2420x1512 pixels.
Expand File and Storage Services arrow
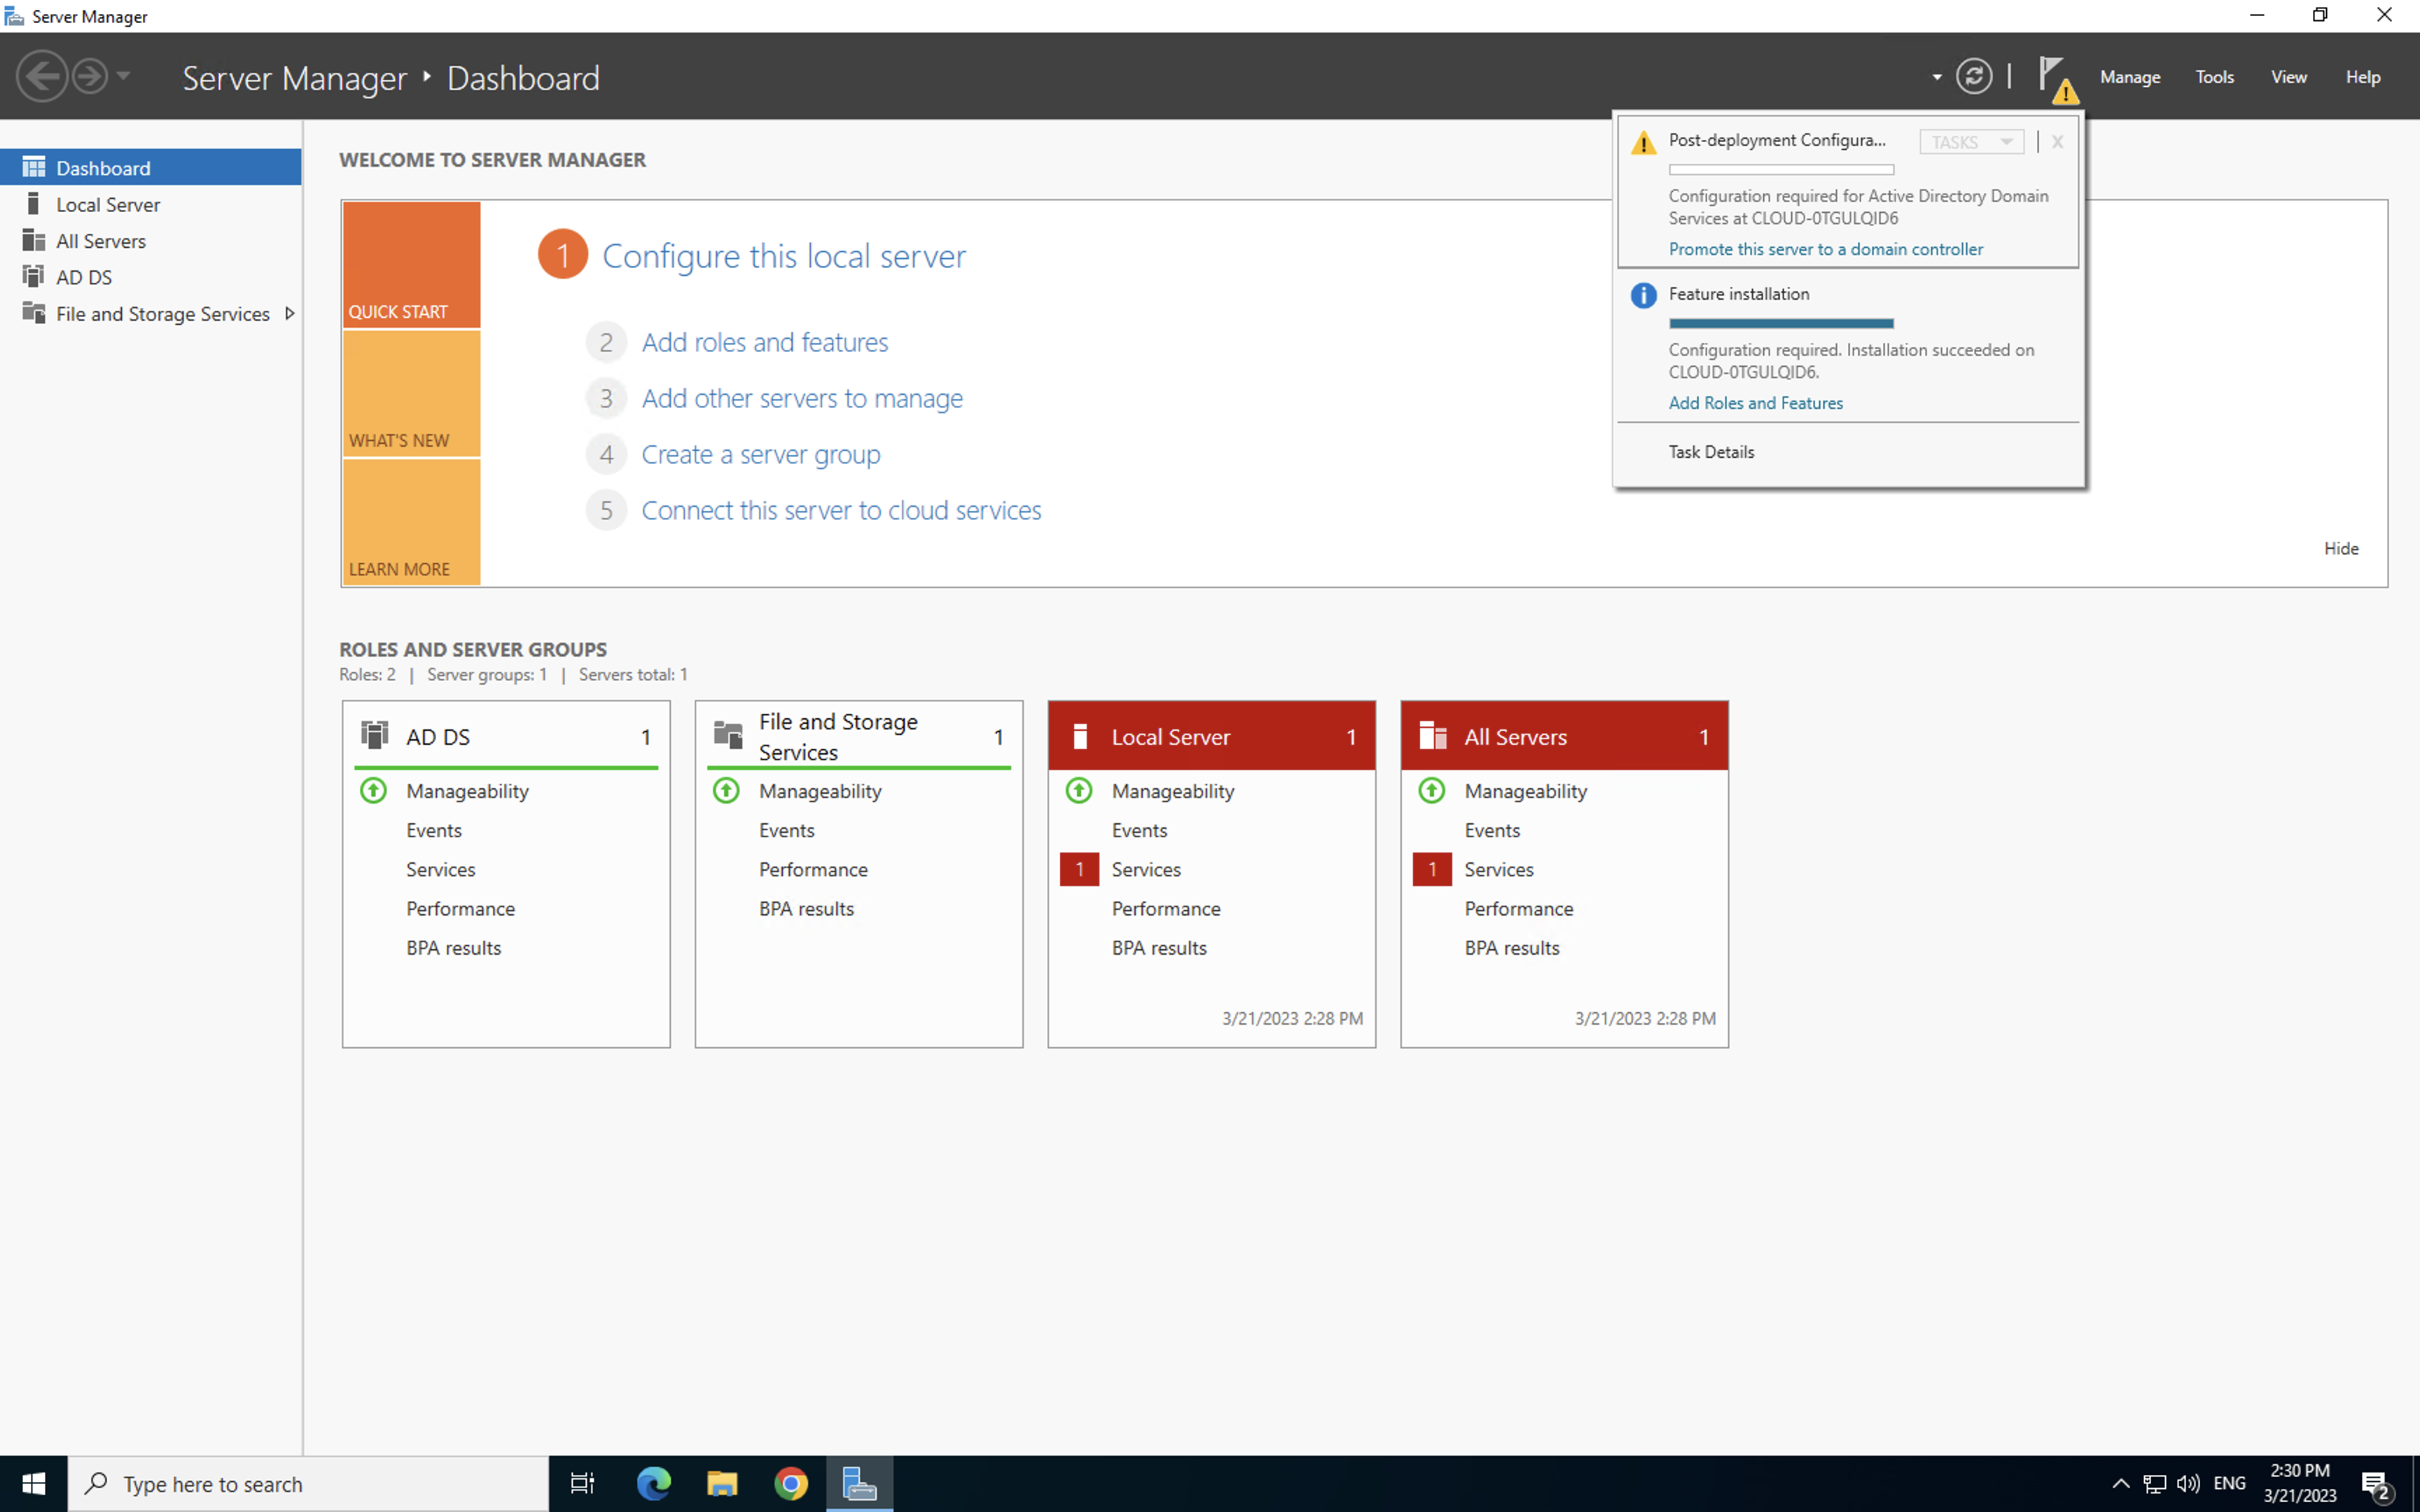(x=289, y=313)
